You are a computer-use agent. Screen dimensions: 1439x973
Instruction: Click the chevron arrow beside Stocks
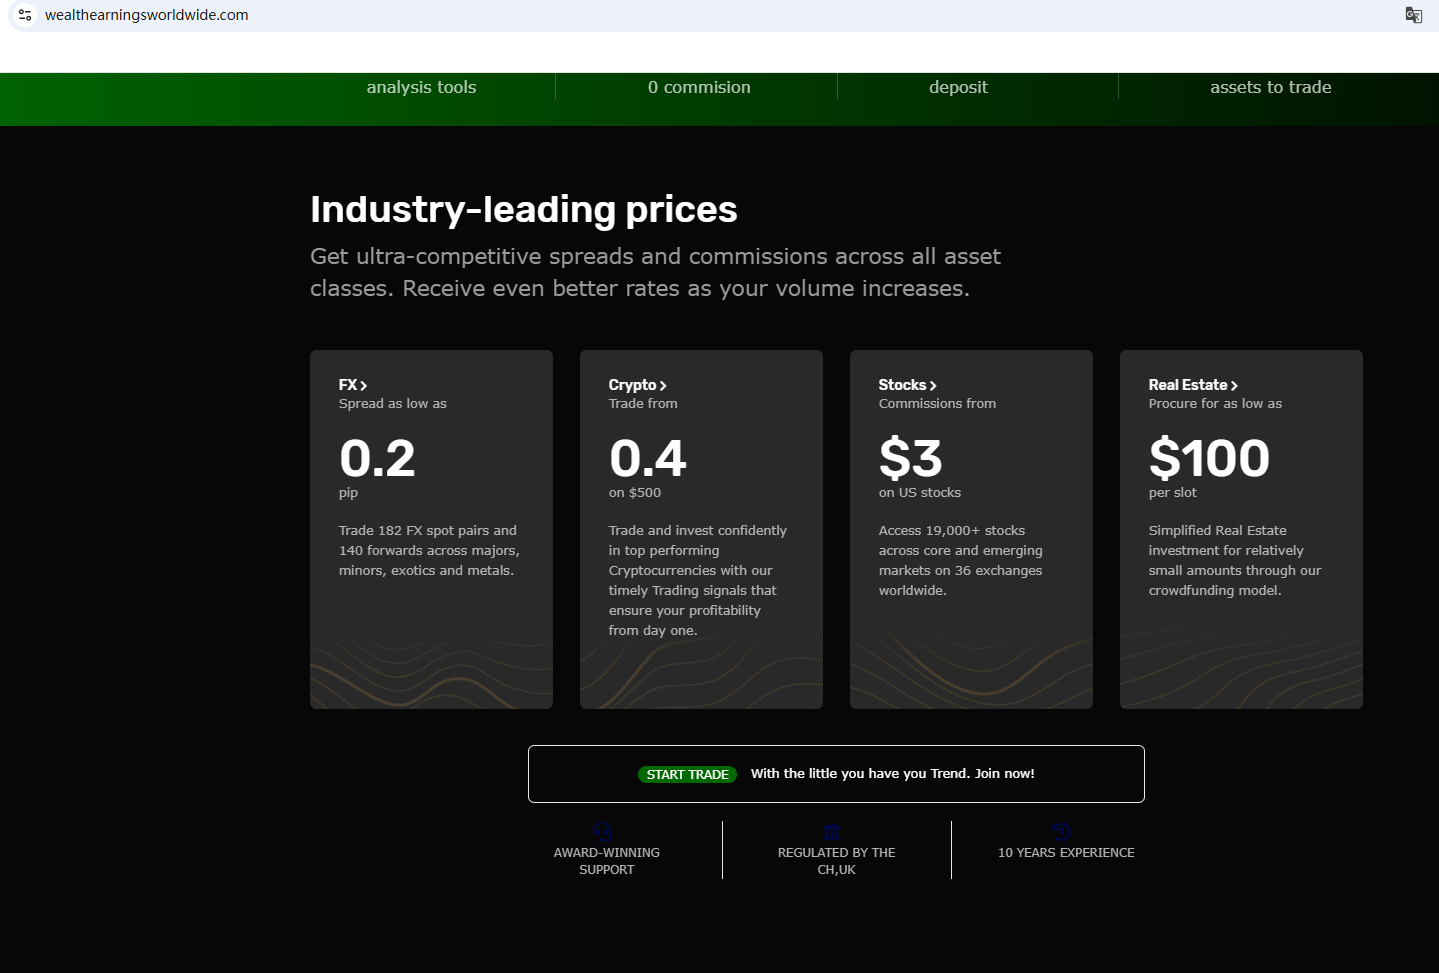[933, 386]
